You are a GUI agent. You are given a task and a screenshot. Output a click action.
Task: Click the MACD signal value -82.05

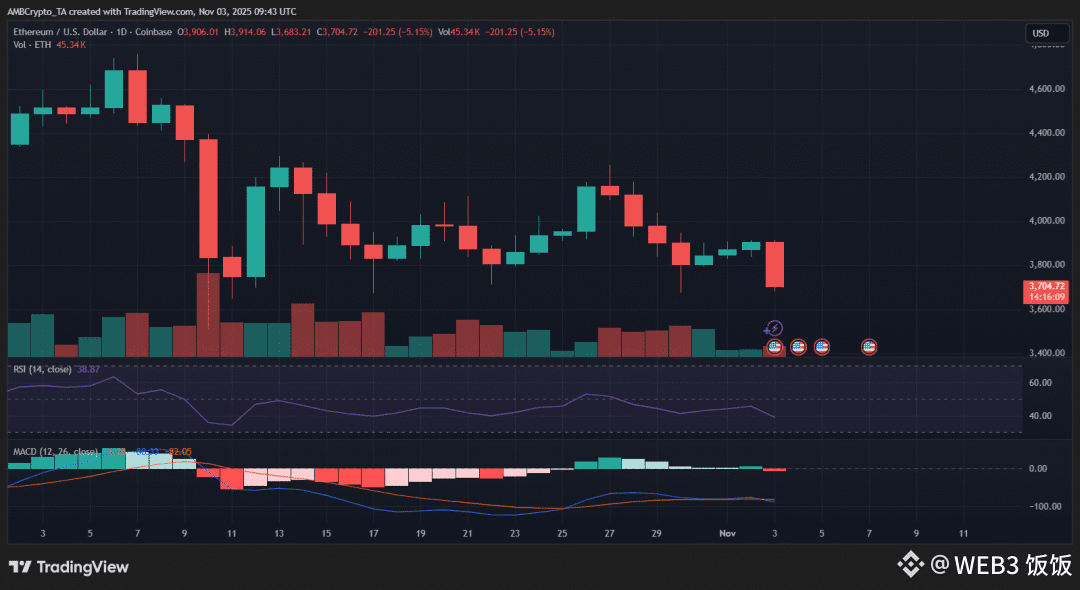(x=180, y=452)
